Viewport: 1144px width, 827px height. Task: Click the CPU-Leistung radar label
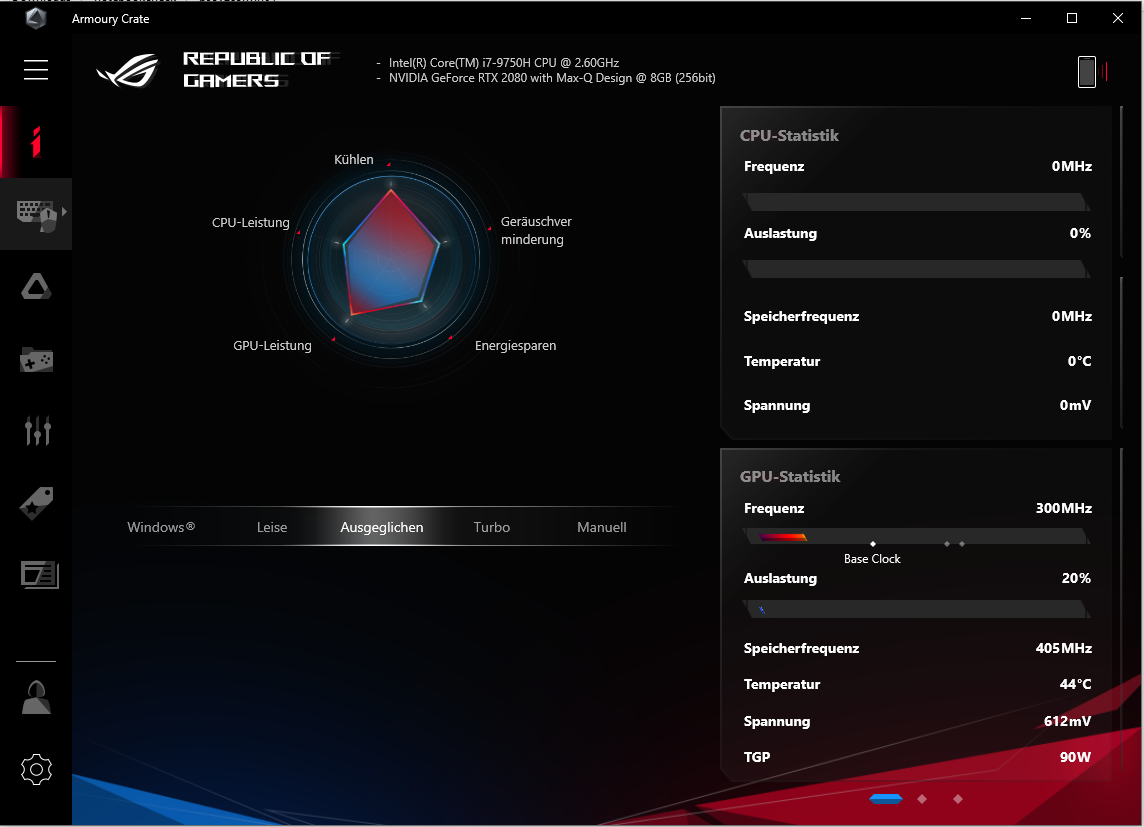point(250,222)
